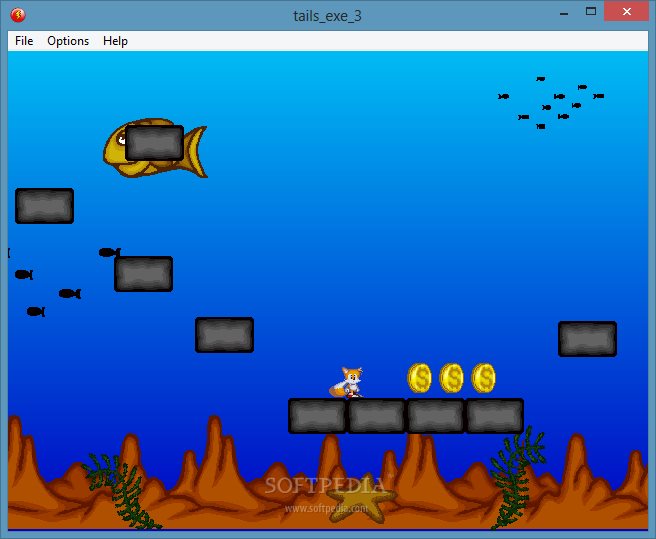This screenshot has width=656, height=539.
Task: Close the tails_exe_3 window
Action: [x=626, y=12]
